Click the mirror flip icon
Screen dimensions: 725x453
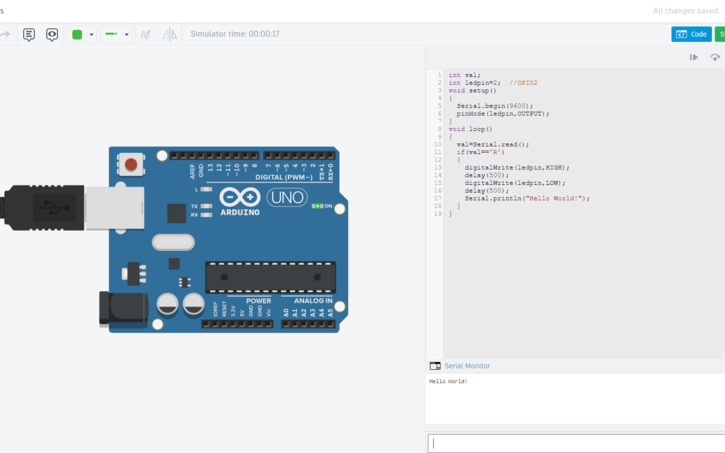(170, 34)
